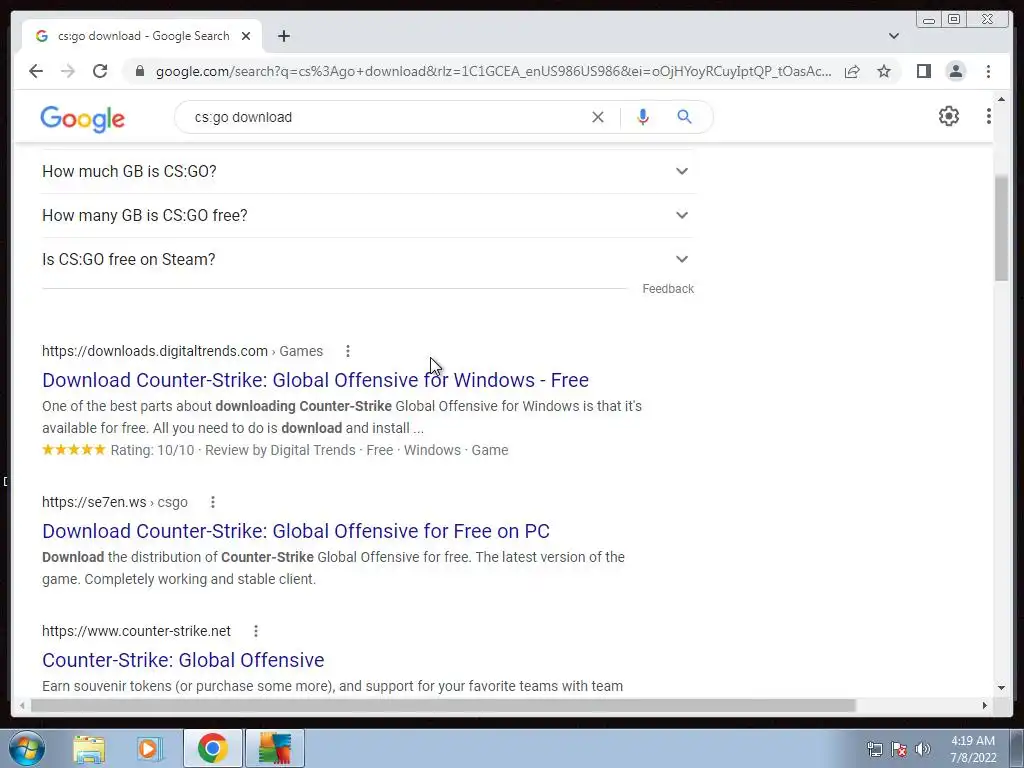The width and height of the screenshot is (1024, 768).
Task: Start voice search with microphone
Action: [x=643, y=117]
